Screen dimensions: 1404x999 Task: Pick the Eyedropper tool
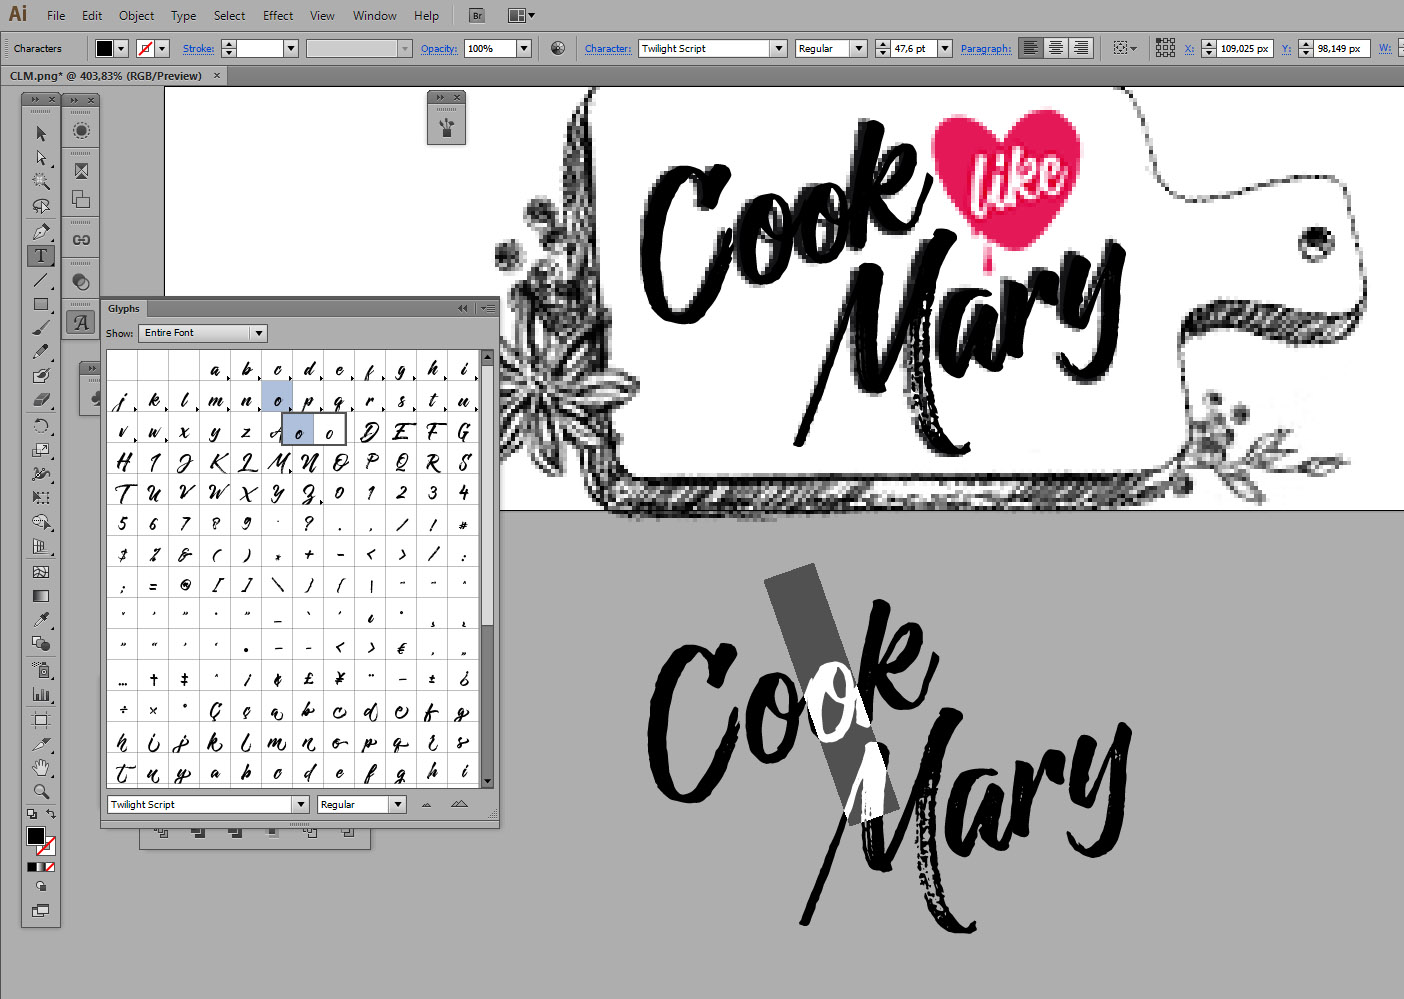[41, 620]
